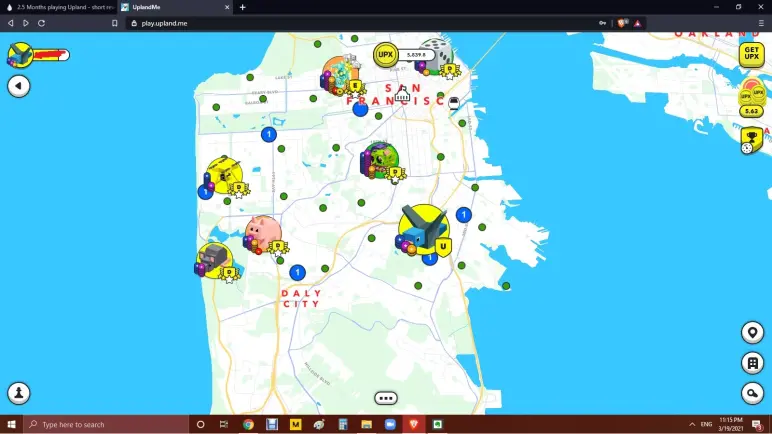
Task: Click the password key icon in address bar
Action: [x=602, y=23]
